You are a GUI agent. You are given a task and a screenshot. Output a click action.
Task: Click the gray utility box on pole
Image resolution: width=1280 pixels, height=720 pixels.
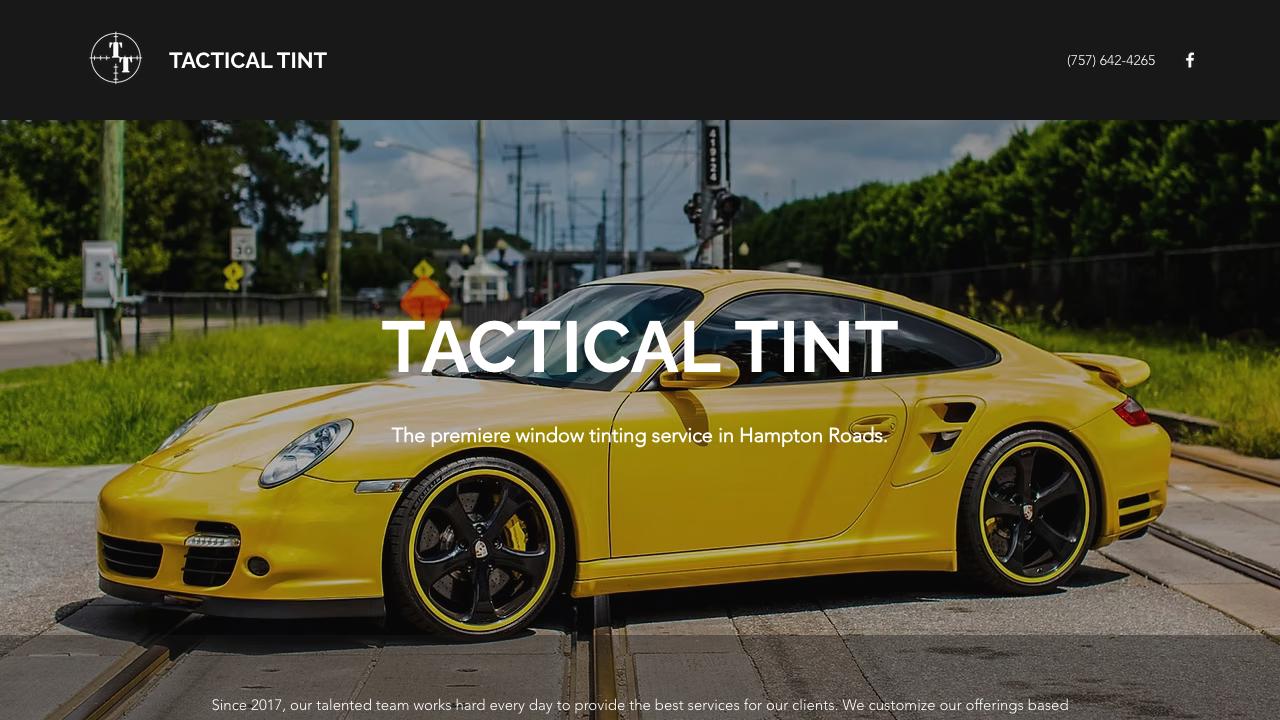[100, 273]
